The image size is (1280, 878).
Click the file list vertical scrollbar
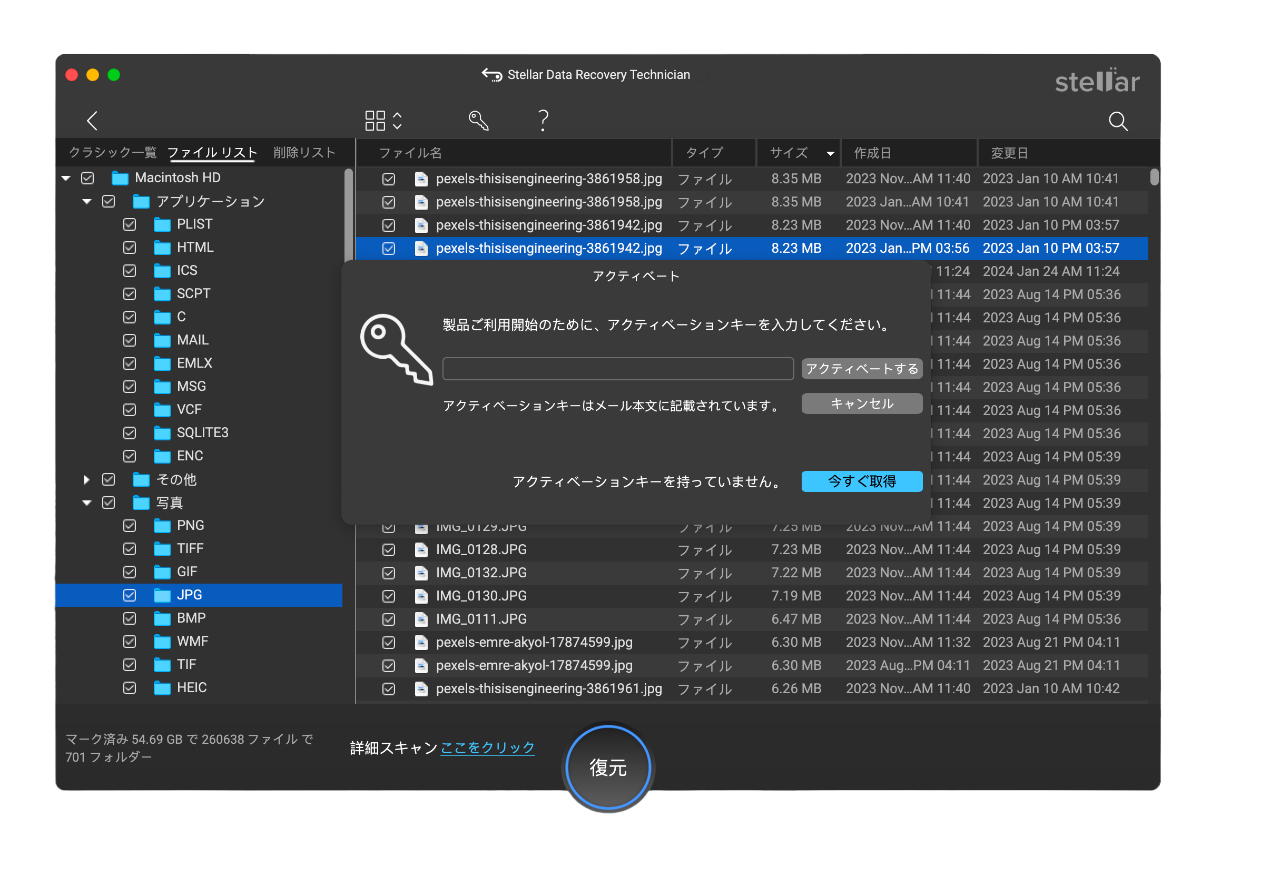click(1155, 177)
